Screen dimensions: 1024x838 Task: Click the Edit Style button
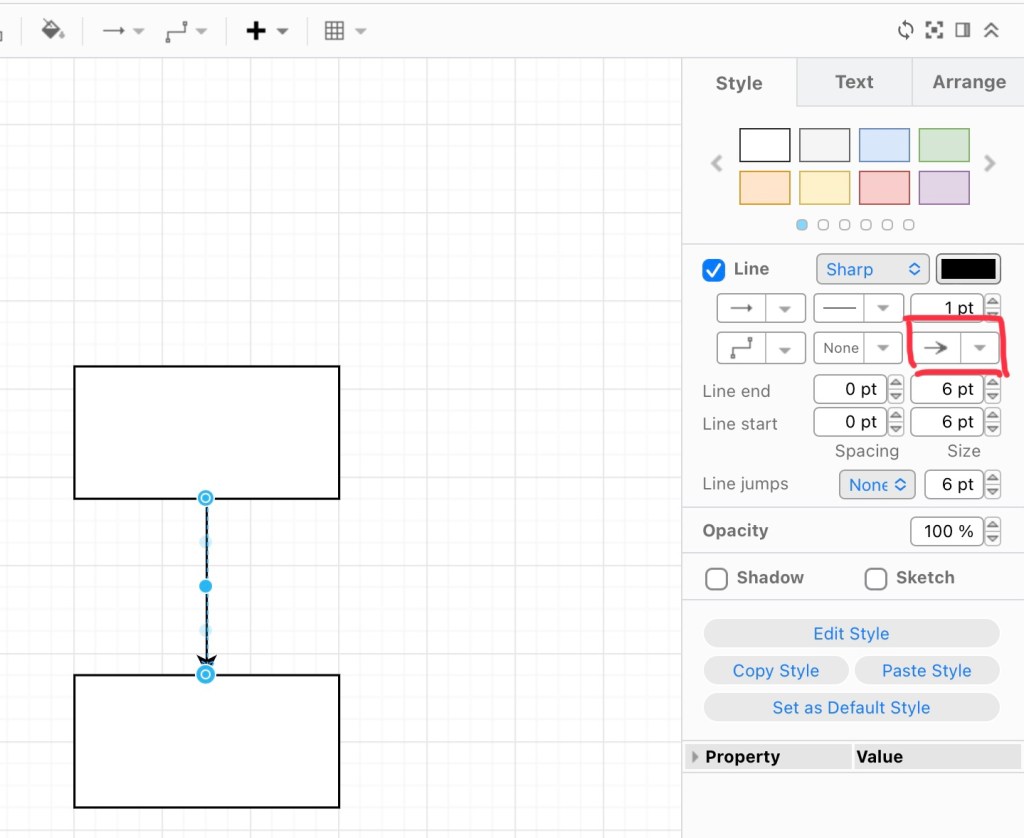click(851, 634)
